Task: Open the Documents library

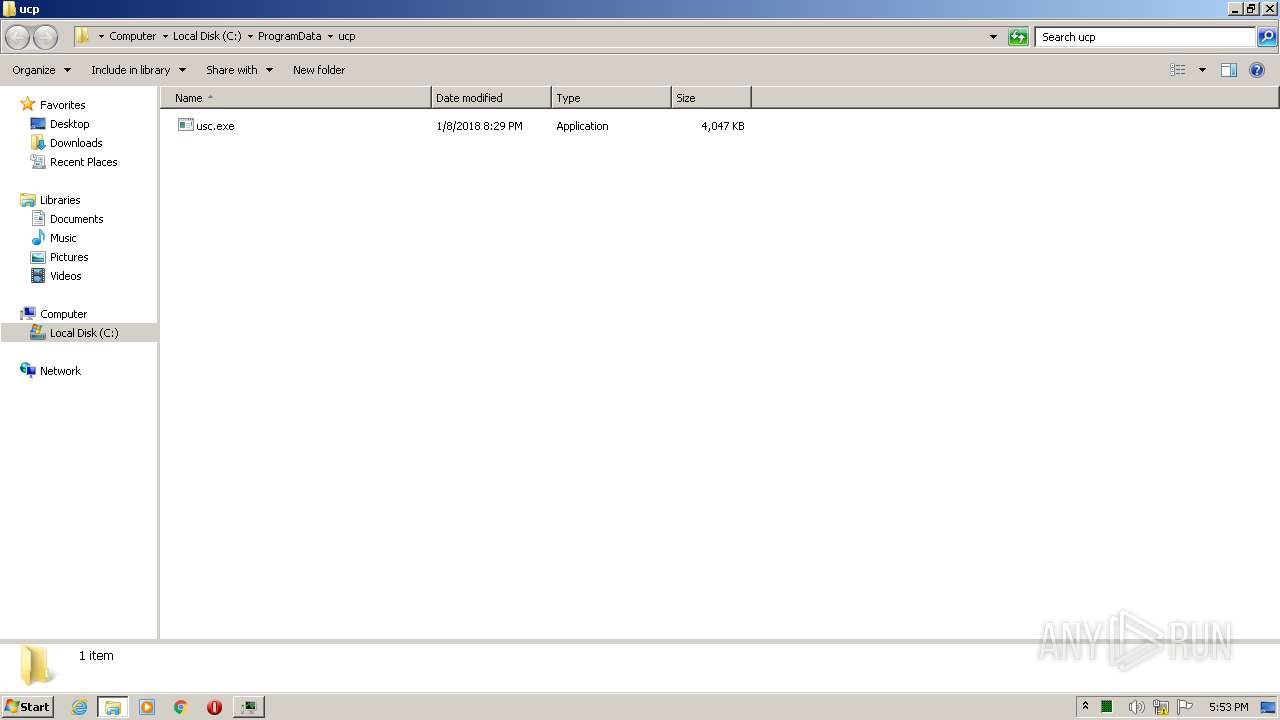Action: (x=76, y=219)
